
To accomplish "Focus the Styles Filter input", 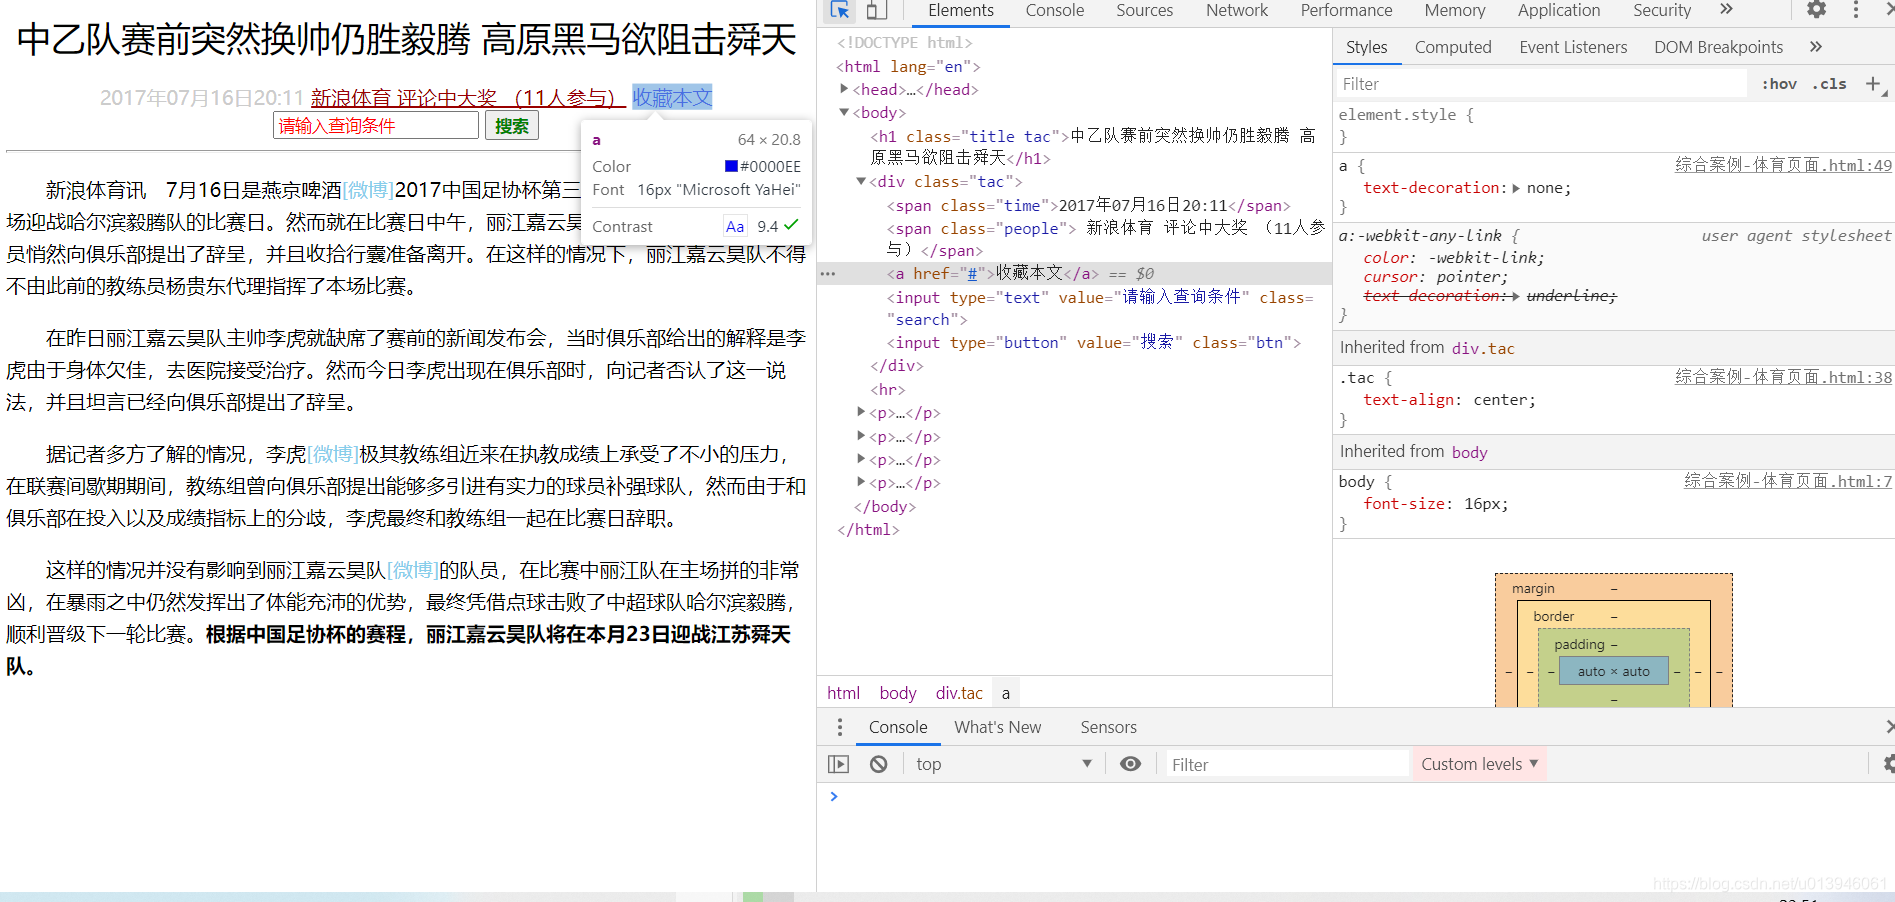I will click(x=1543, y=84).
